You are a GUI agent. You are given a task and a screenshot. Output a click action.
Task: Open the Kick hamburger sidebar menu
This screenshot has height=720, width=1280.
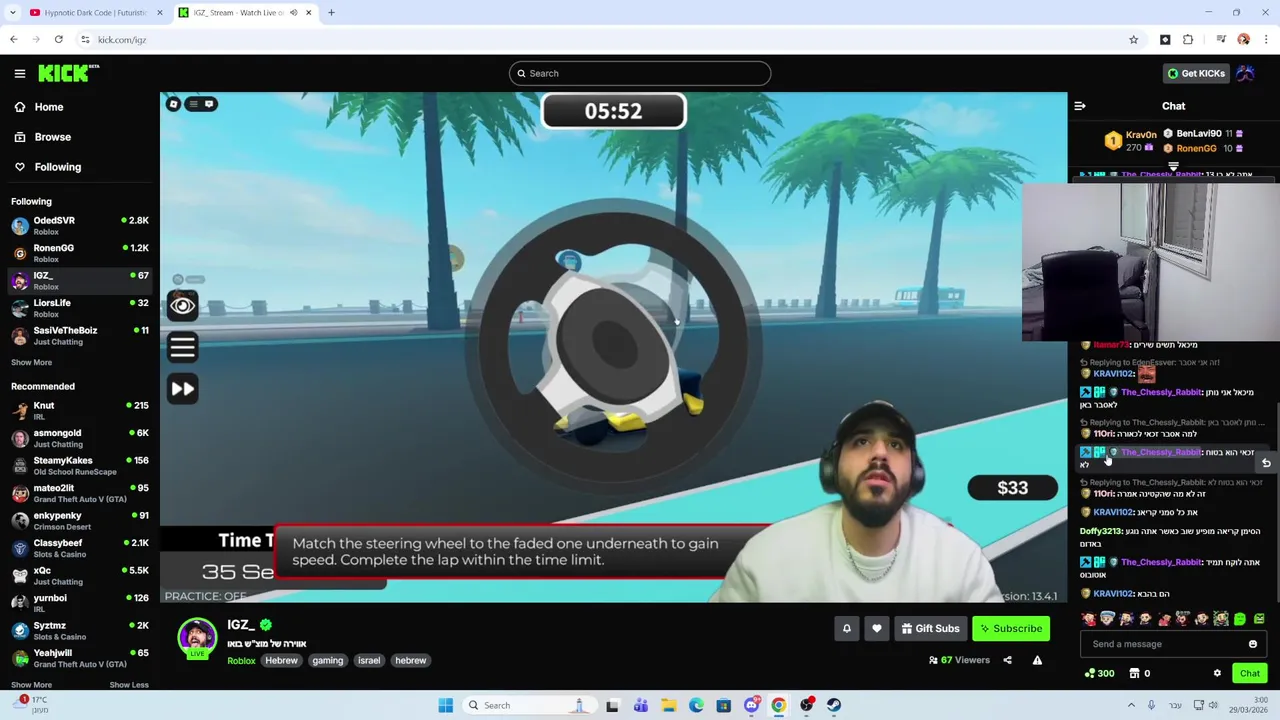(x=19, y=73)
